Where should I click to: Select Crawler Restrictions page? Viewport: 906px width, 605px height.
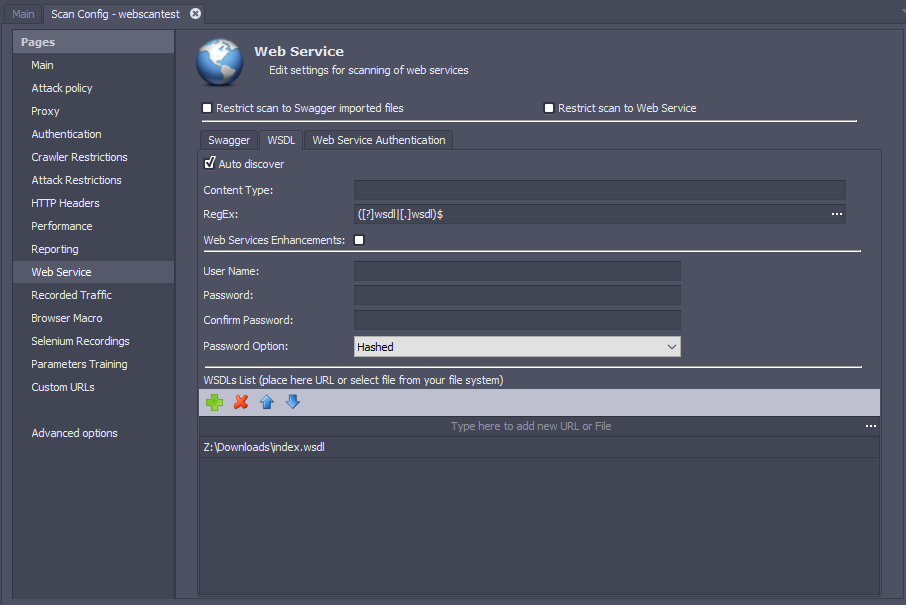(94, 157)
